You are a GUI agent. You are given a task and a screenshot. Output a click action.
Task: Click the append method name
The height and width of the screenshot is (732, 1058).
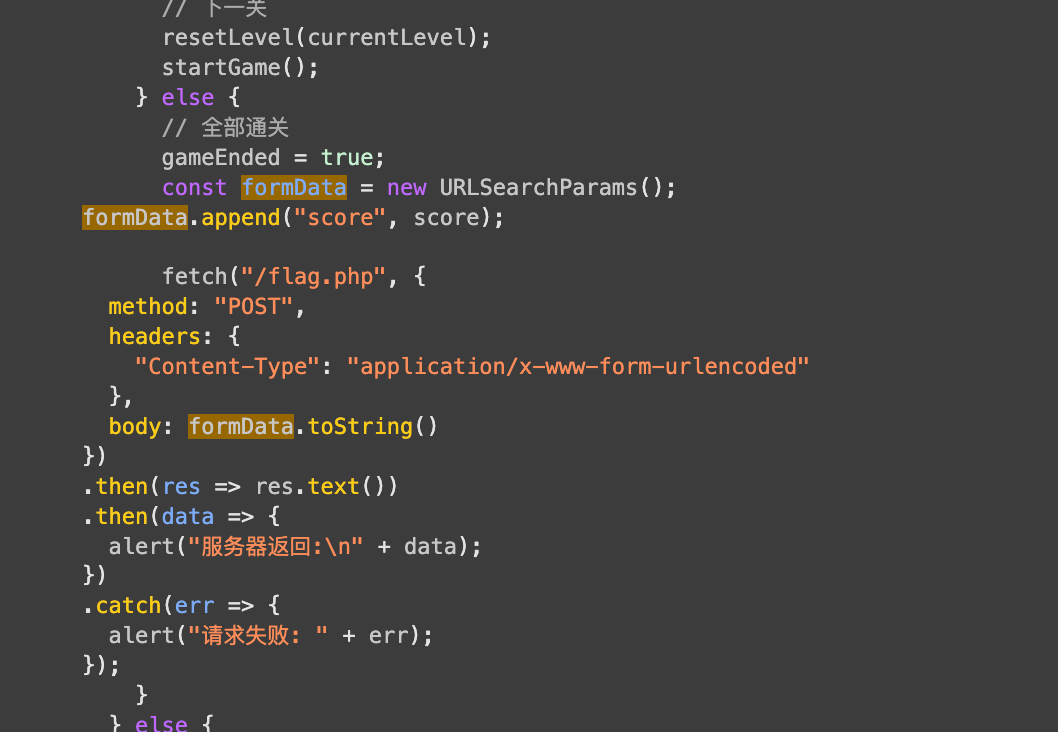(241, 218)
